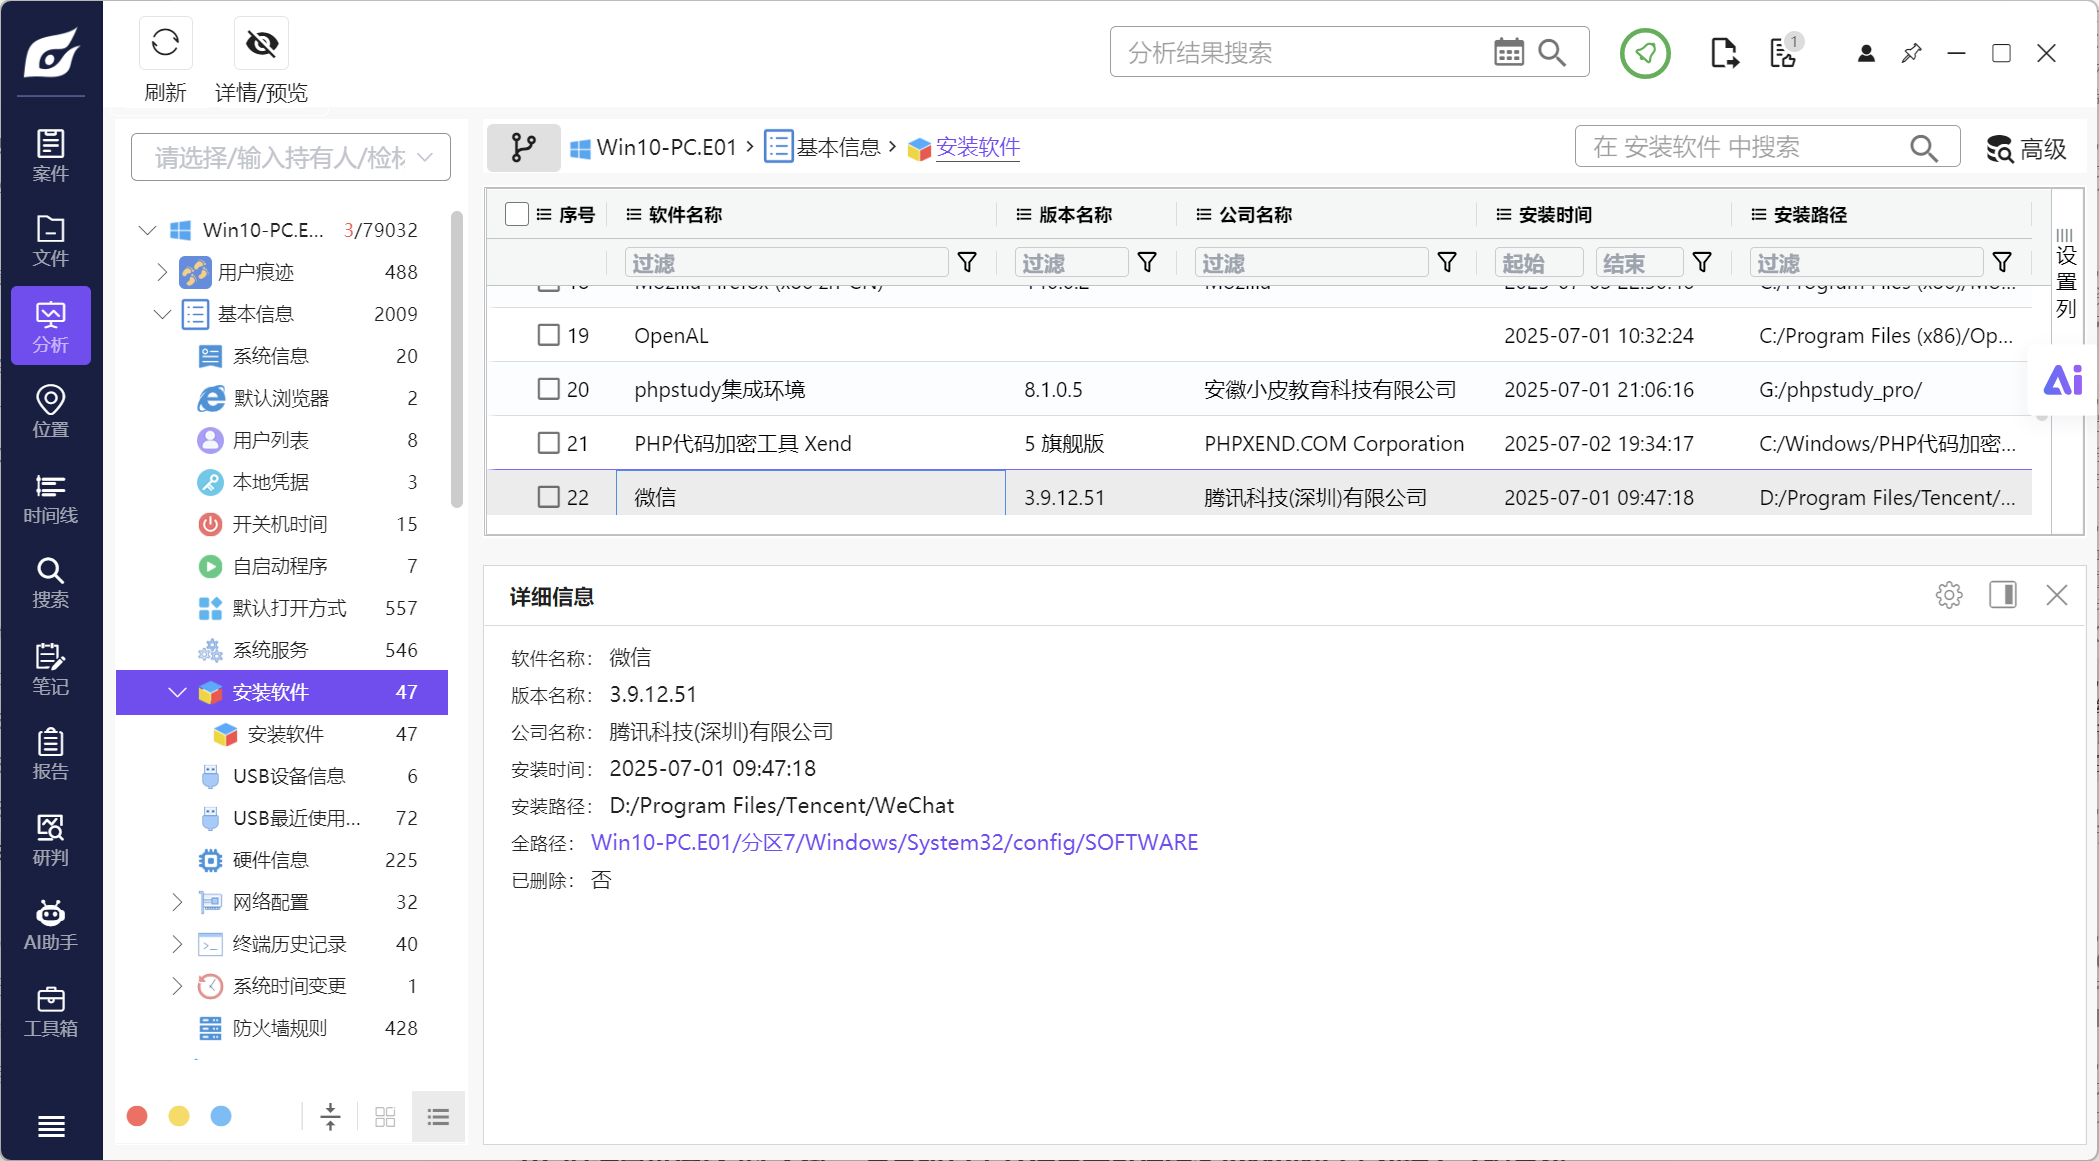Switch to grid view icon at tree bottom
This screenshot has width=2099, height=1161.
(385, 1117)
